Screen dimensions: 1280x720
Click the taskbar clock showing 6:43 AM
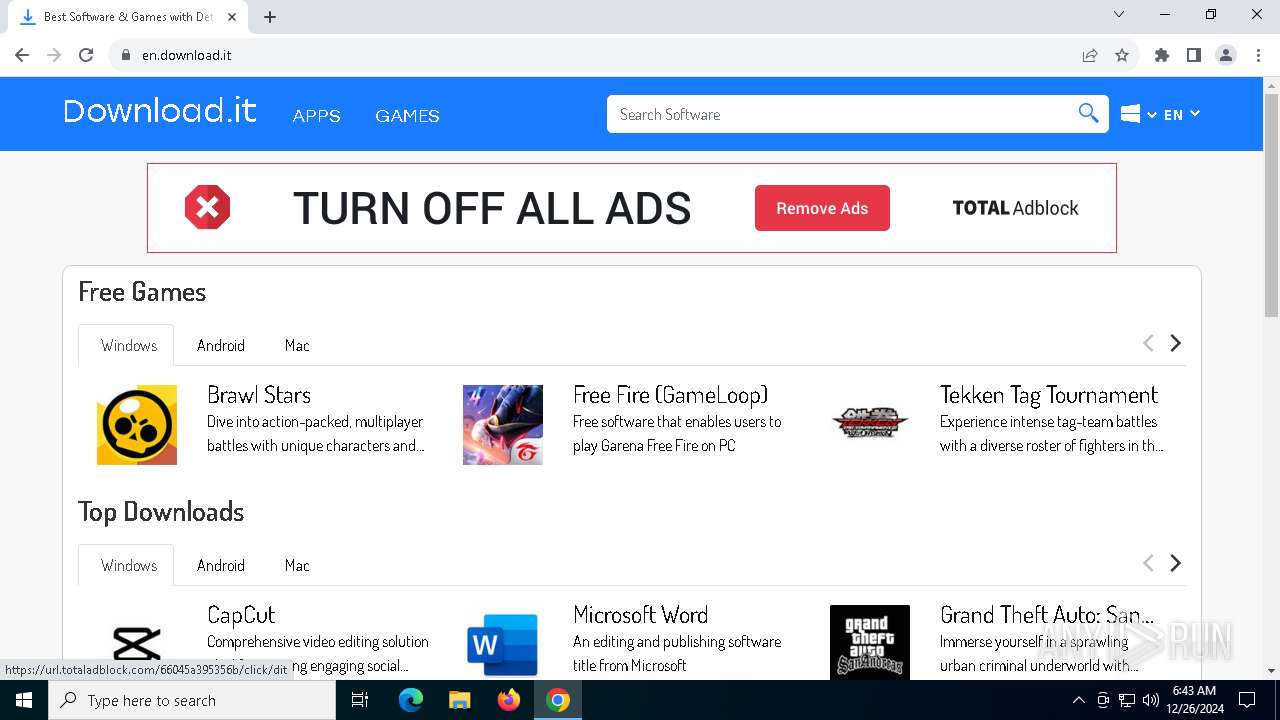tap(1193, 700)
